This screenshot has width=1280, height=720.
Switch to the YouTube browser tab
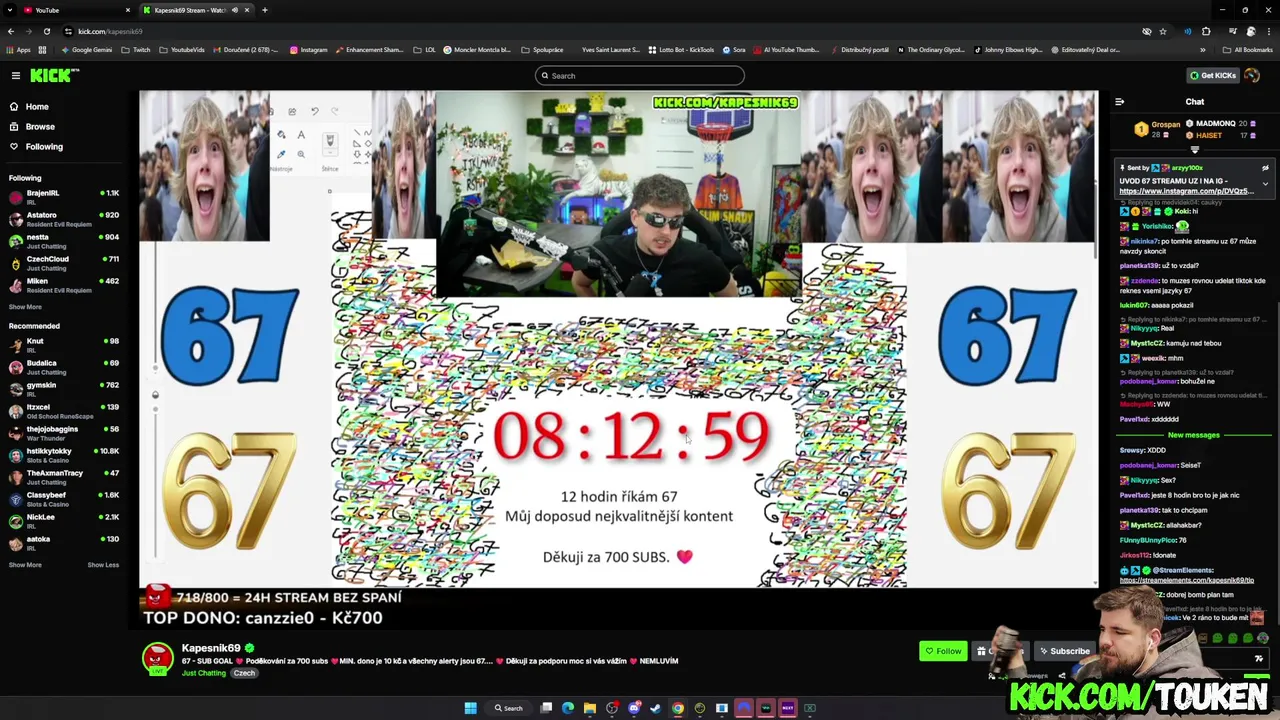75,10
